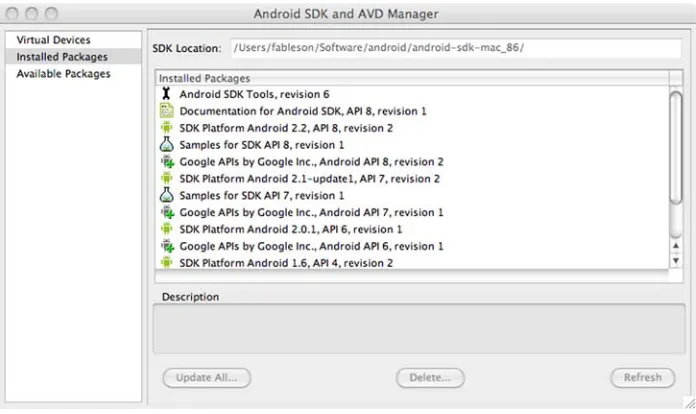Select 'Documentation for Android SDK, API 8, revision 1'
The height and width of the screenshot is (414, 696).
pos(412,111)
